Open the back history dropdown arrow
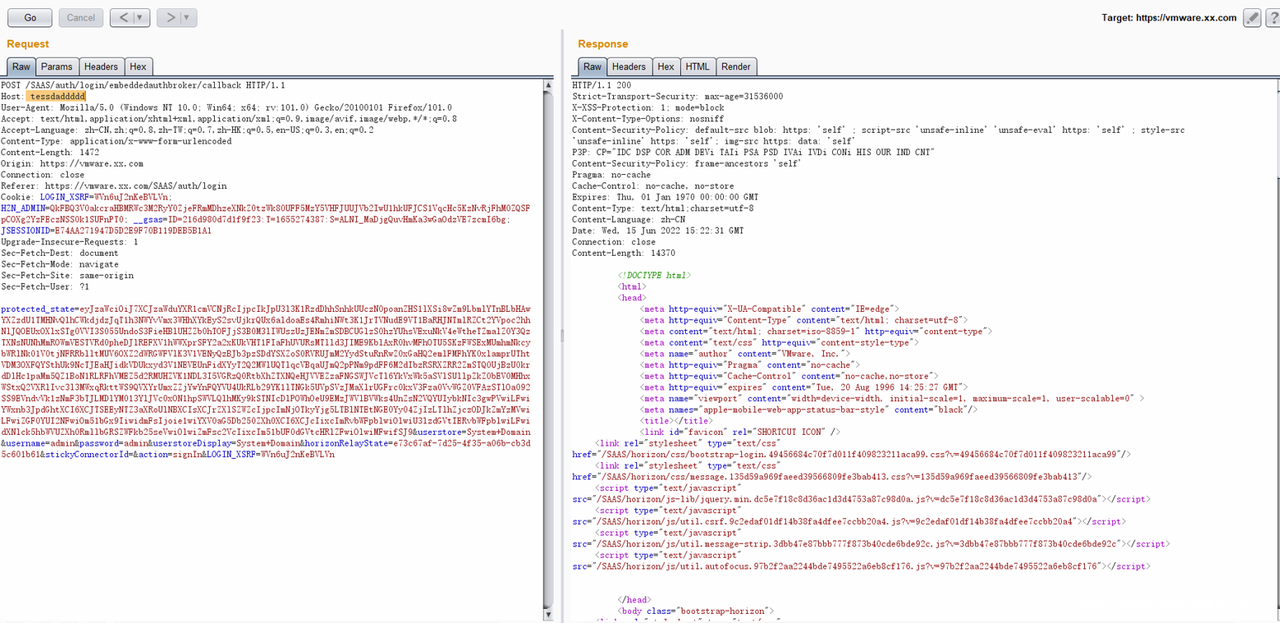This screenshot has height=623, width=1280. click(139, 18)
